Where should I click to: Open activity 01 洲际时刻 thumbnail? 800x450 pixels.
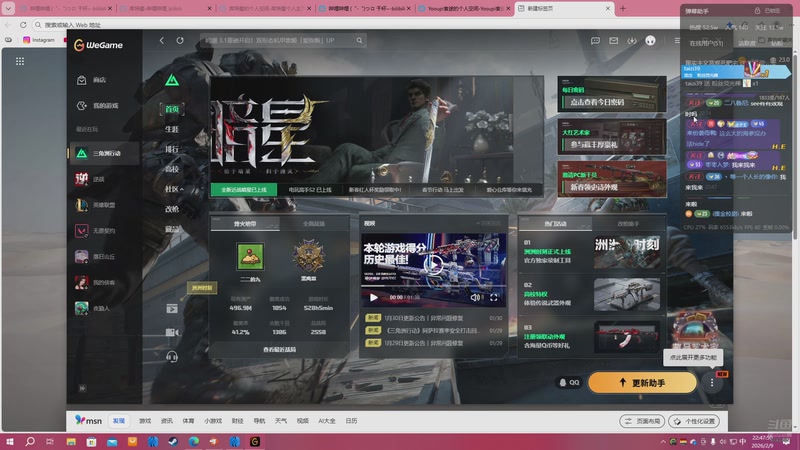(627, 252)
